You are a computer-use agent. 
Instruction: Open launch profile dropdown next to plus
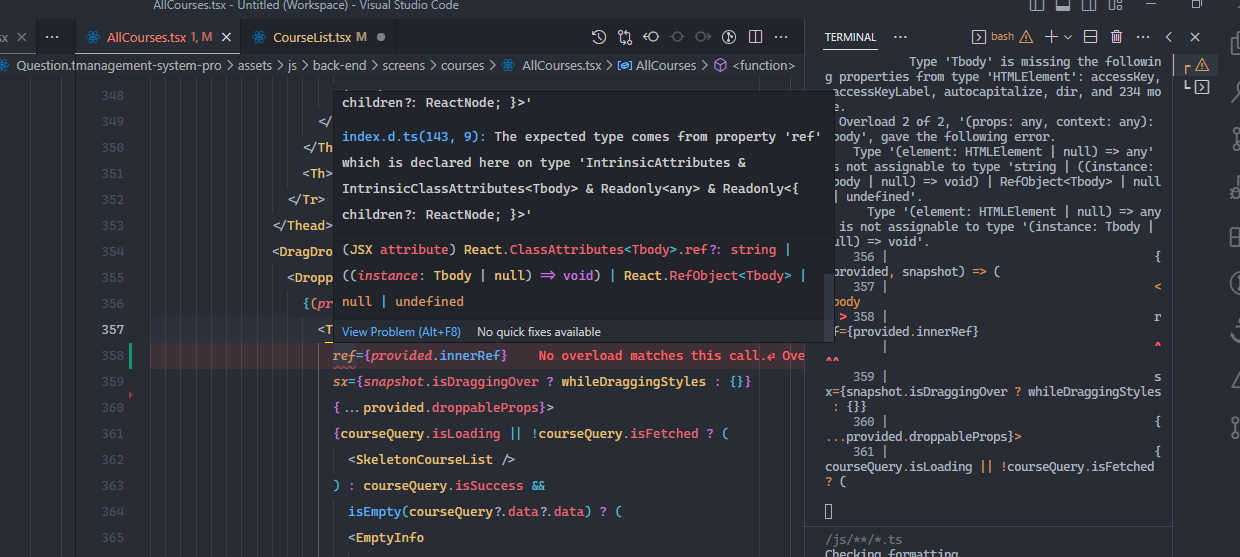[x=1068, y=37]
